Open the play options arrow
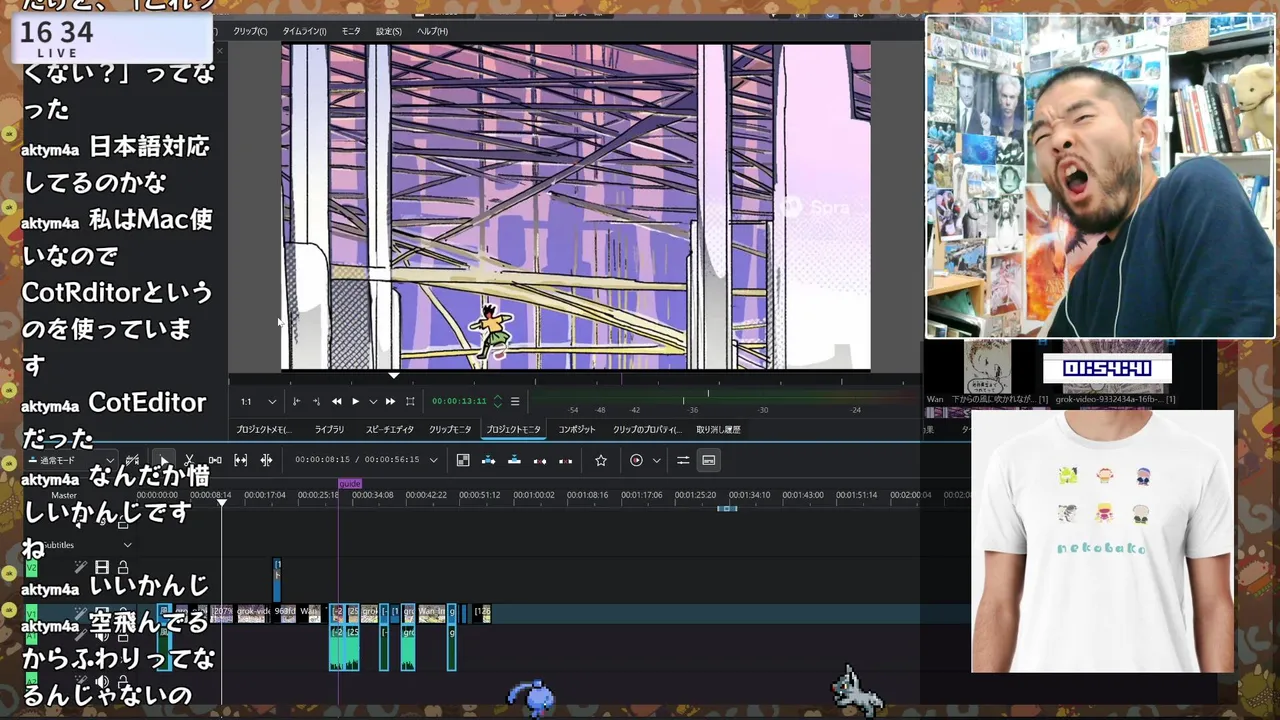 pyautogui.click(x=373, y=401)
